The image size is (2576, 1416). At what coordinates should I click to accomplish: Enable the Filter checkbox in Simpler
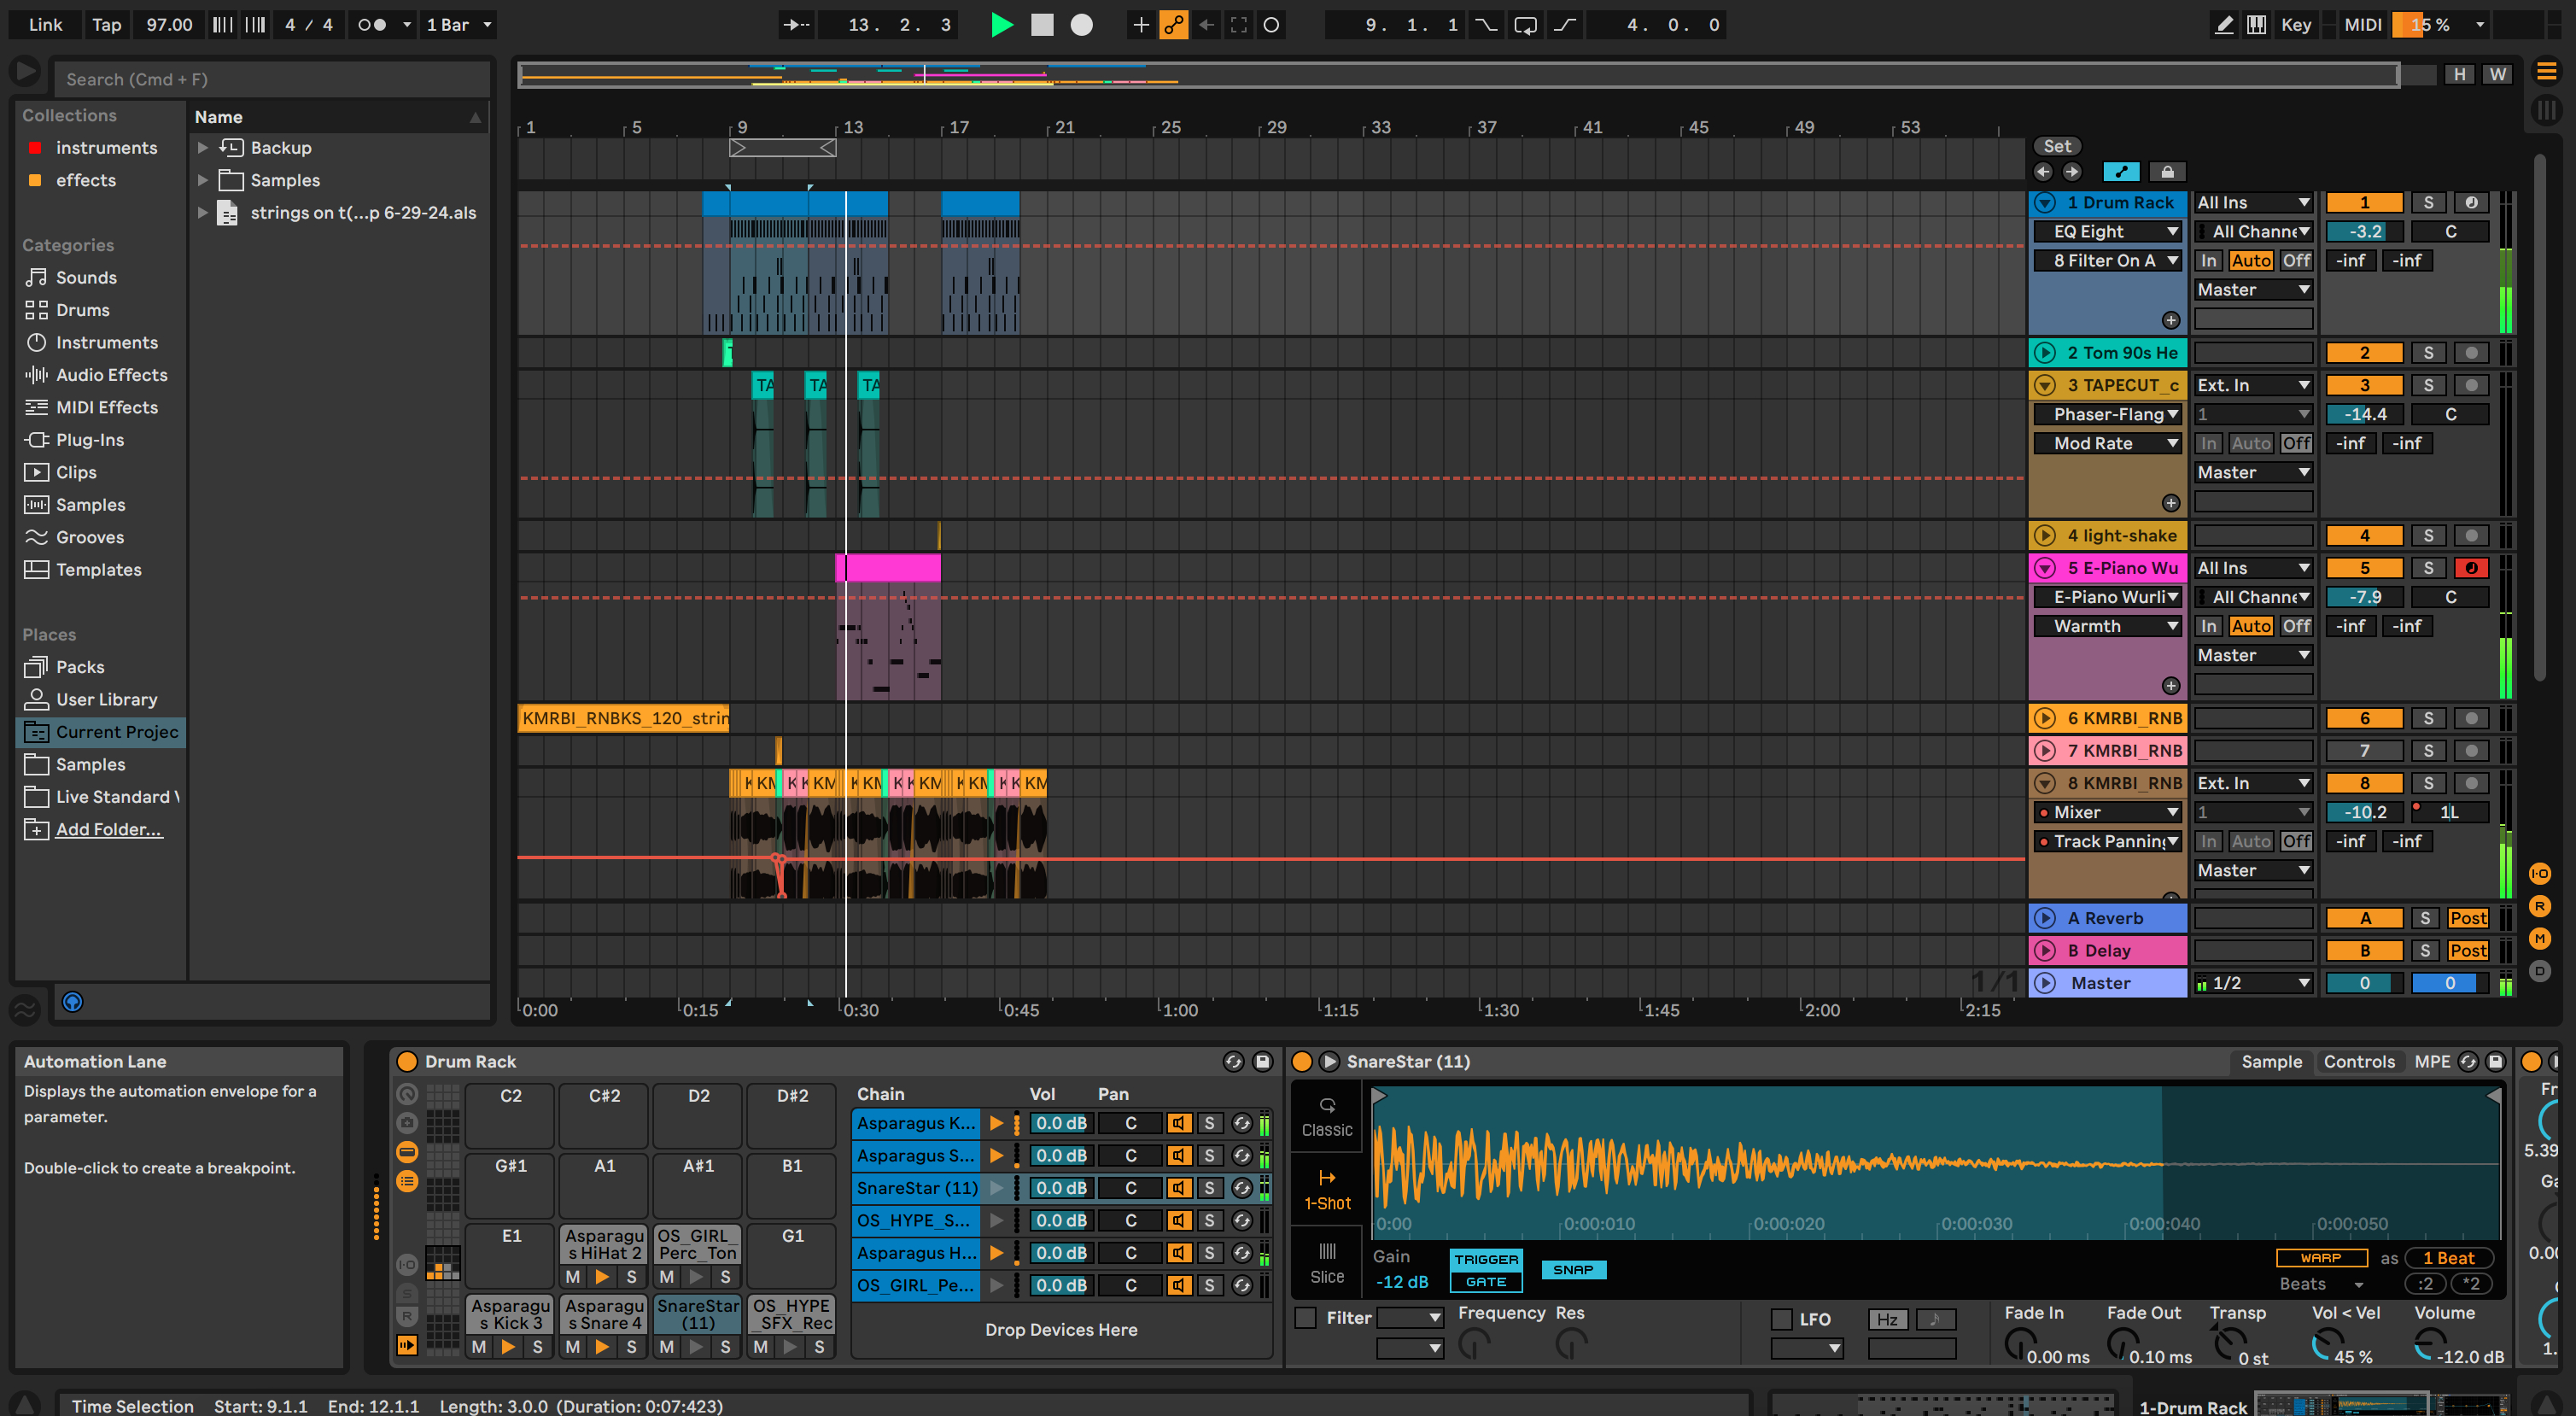(x=1305, y=1318)
